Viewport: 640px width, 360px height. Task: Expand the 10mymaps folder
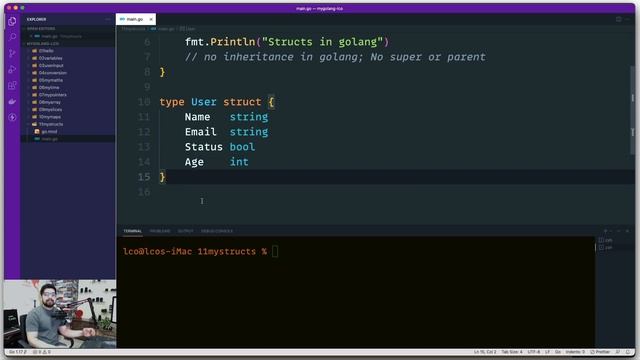click(x=68, y=117)
